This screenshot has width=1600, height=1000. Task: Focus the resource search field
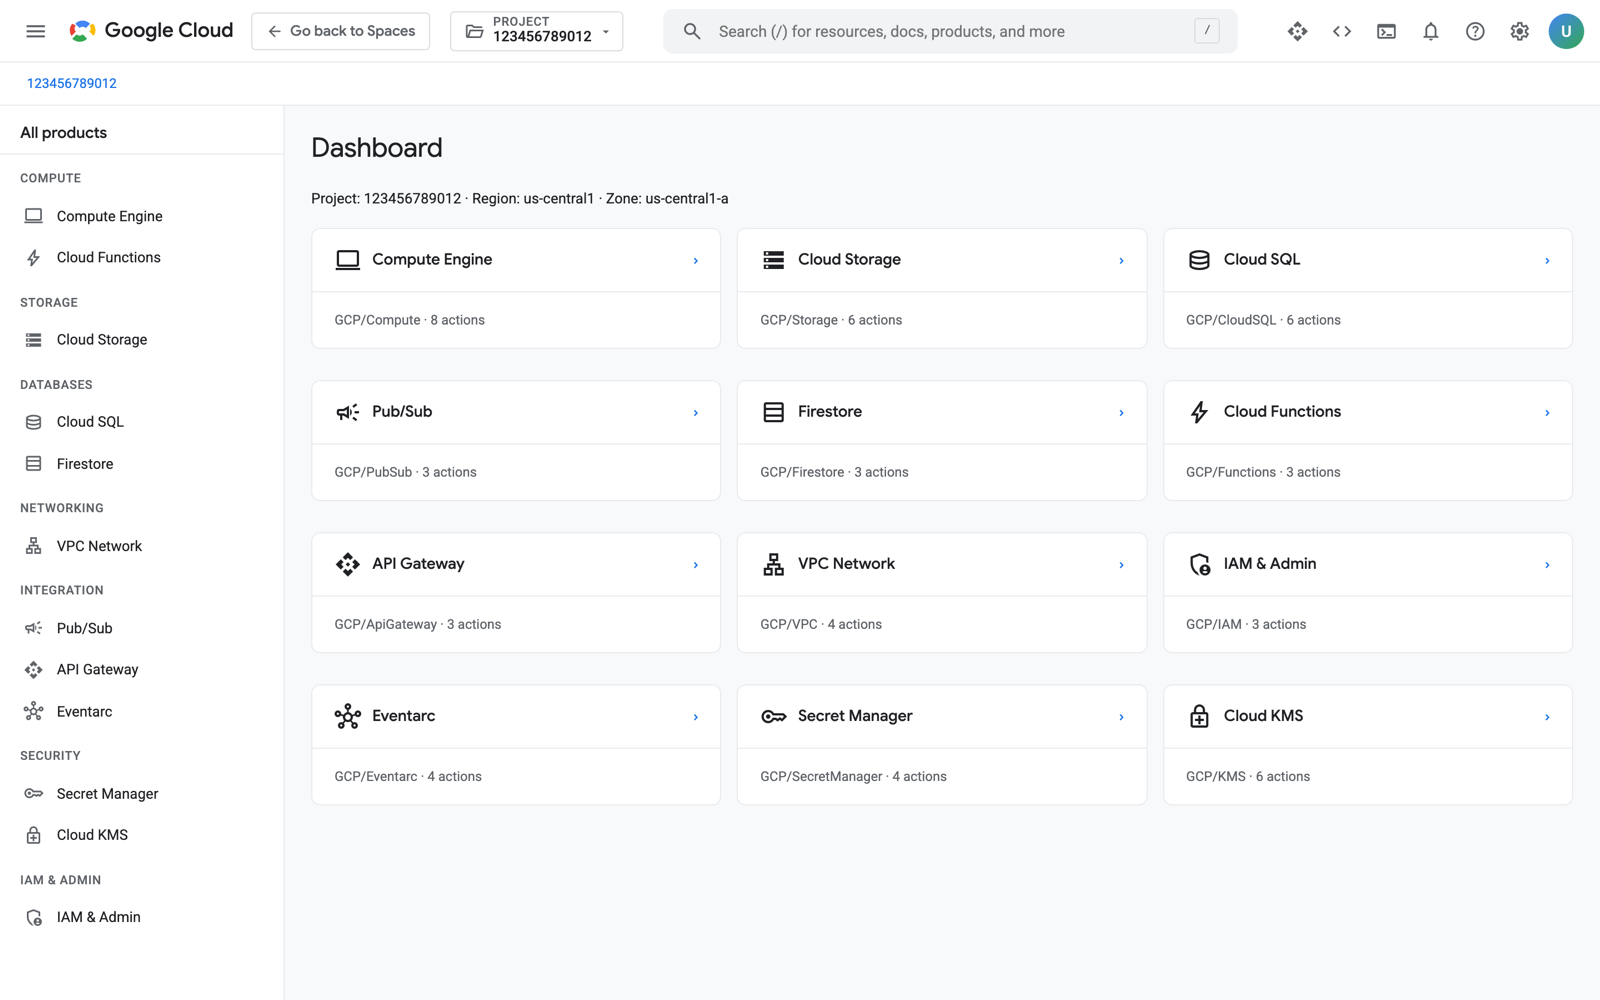coord(950,31)
